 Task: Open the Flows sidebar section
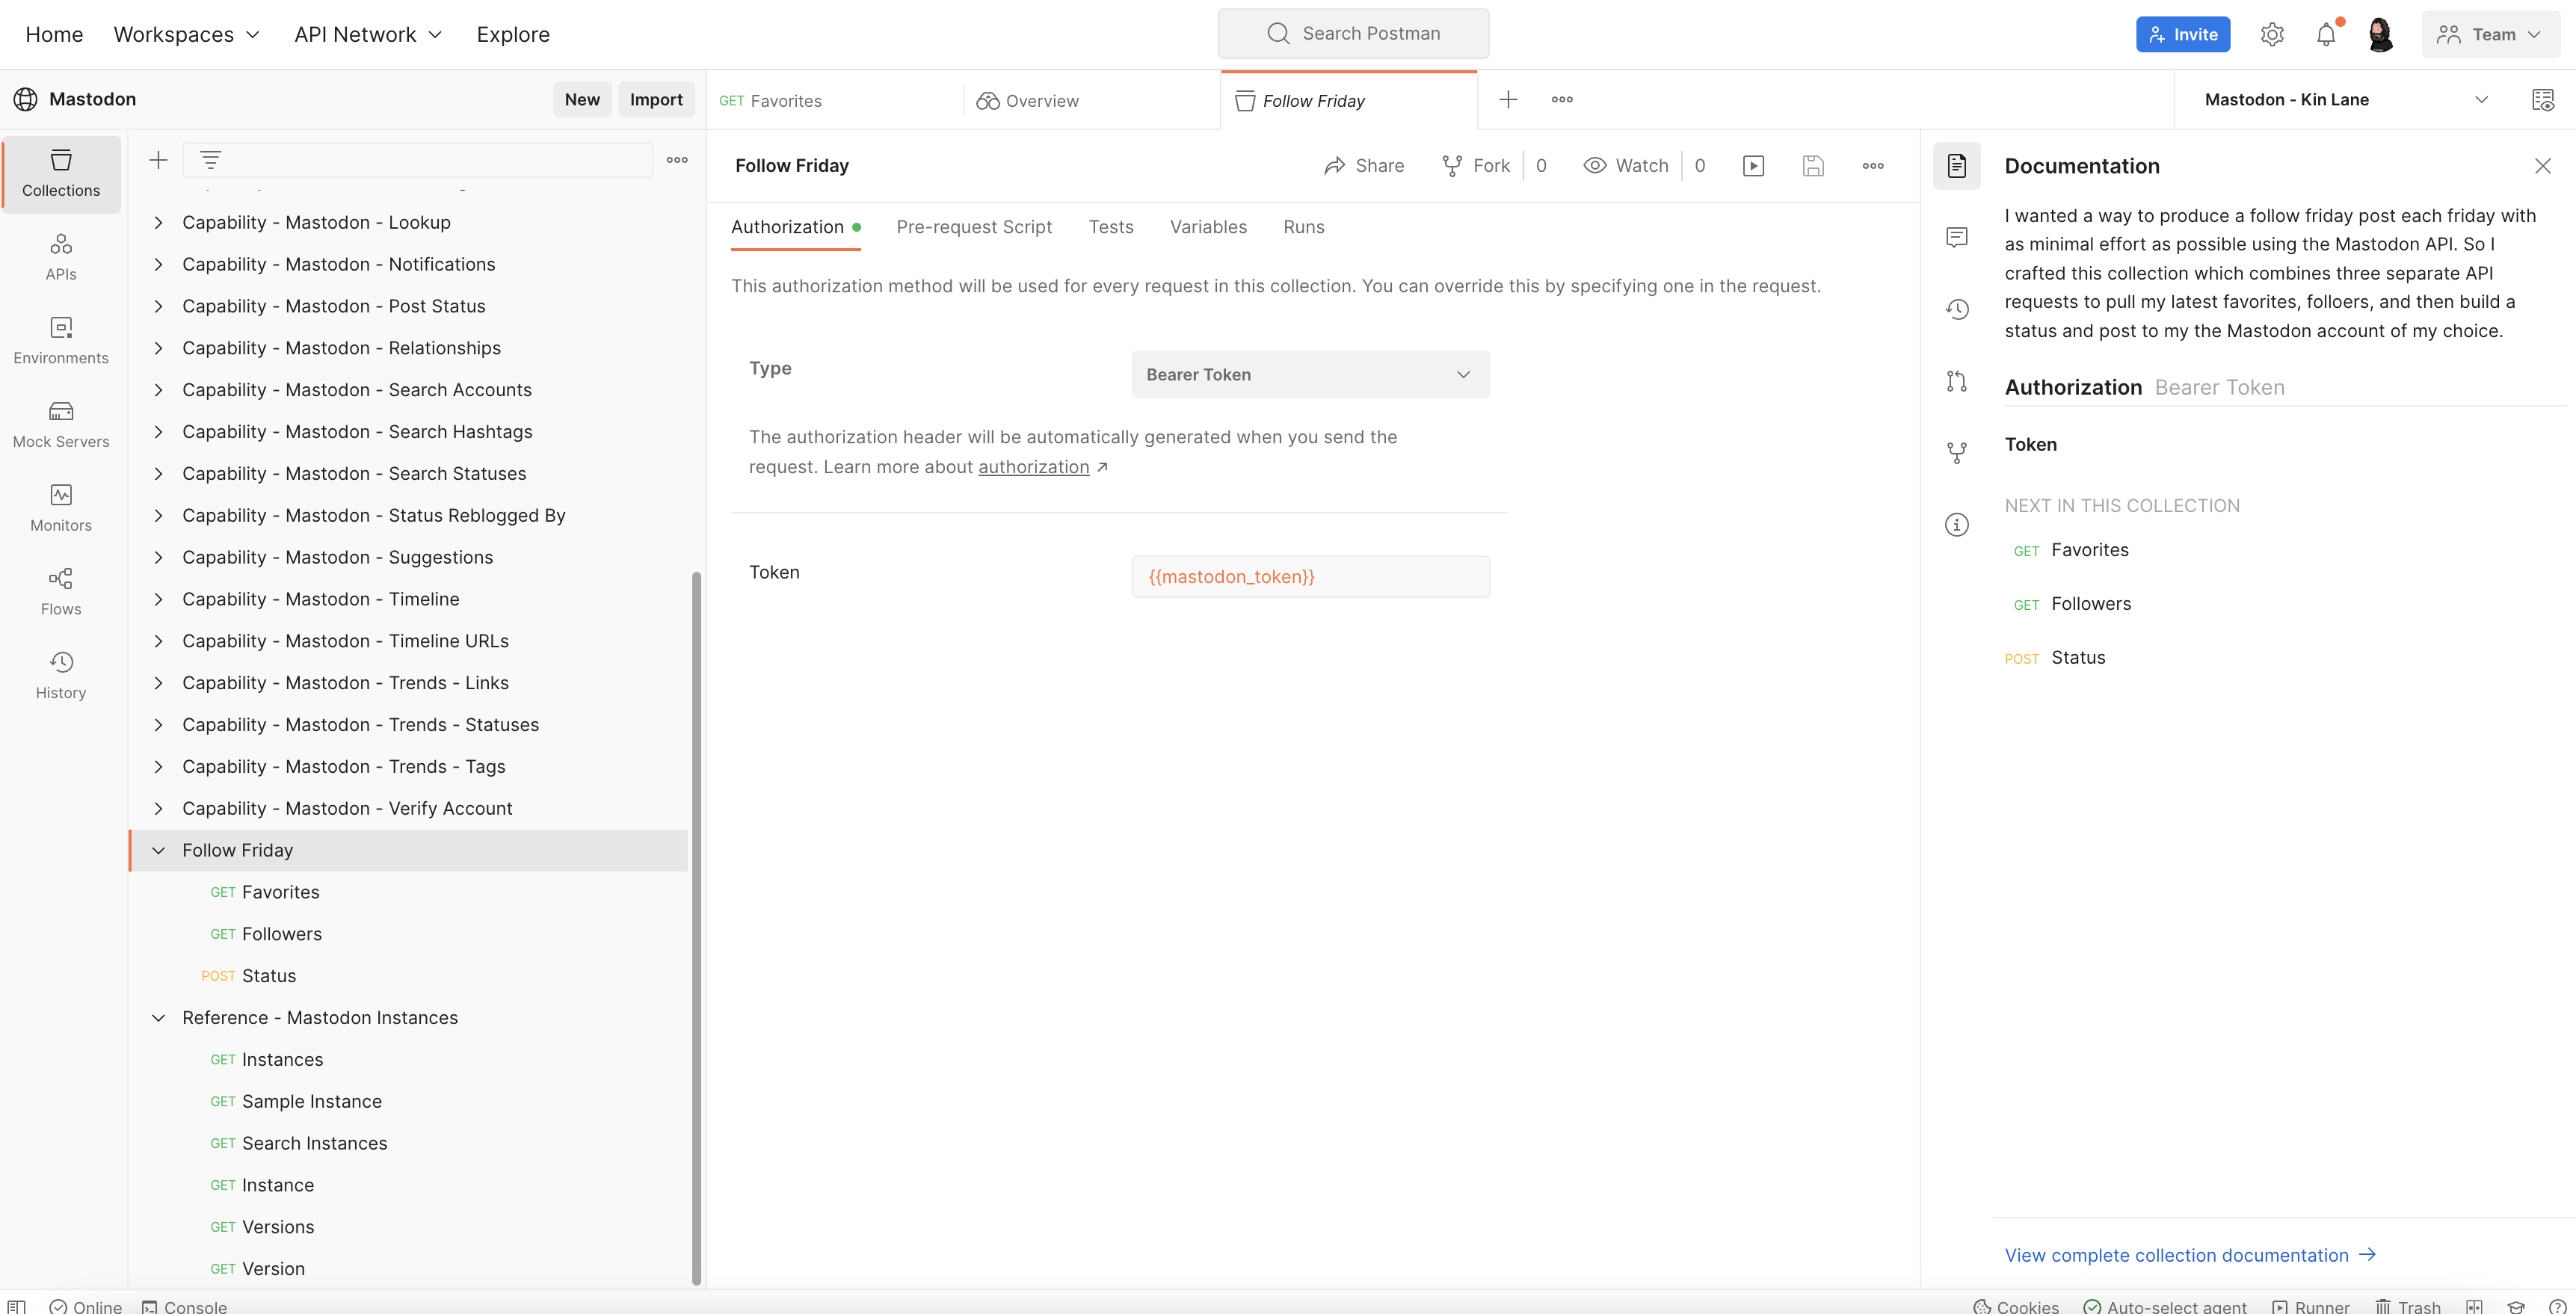(x=61, y=592)
